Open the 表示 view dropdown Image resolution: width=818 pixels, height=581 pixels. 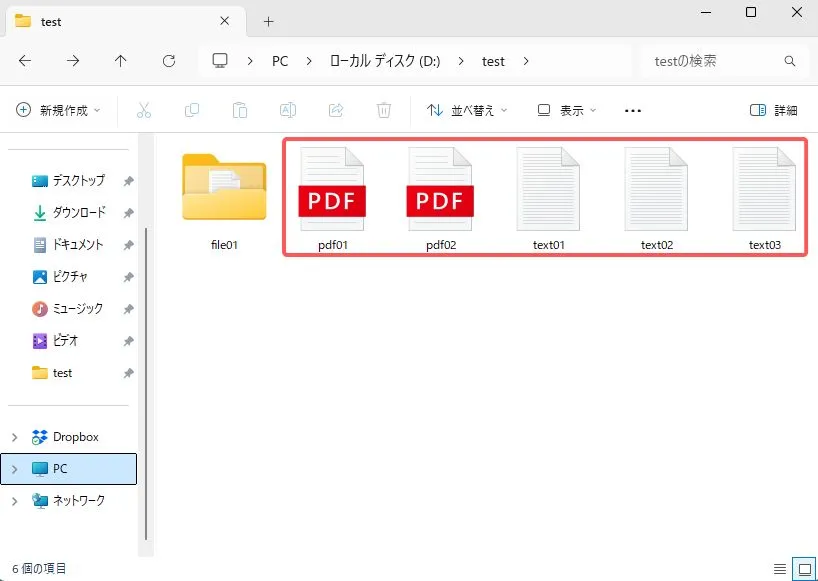pos(566,110)
